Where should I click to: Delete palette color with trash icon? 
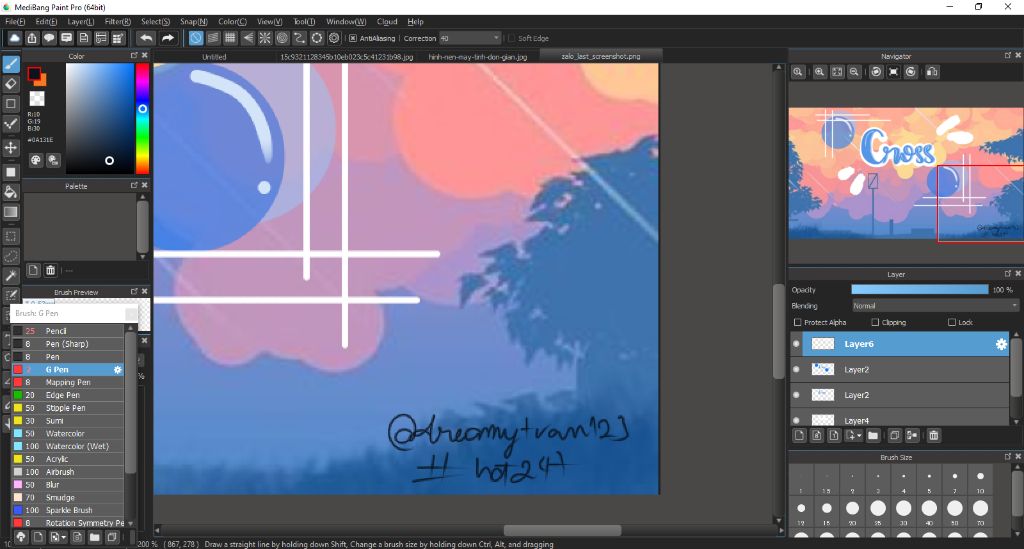[50, 270]
